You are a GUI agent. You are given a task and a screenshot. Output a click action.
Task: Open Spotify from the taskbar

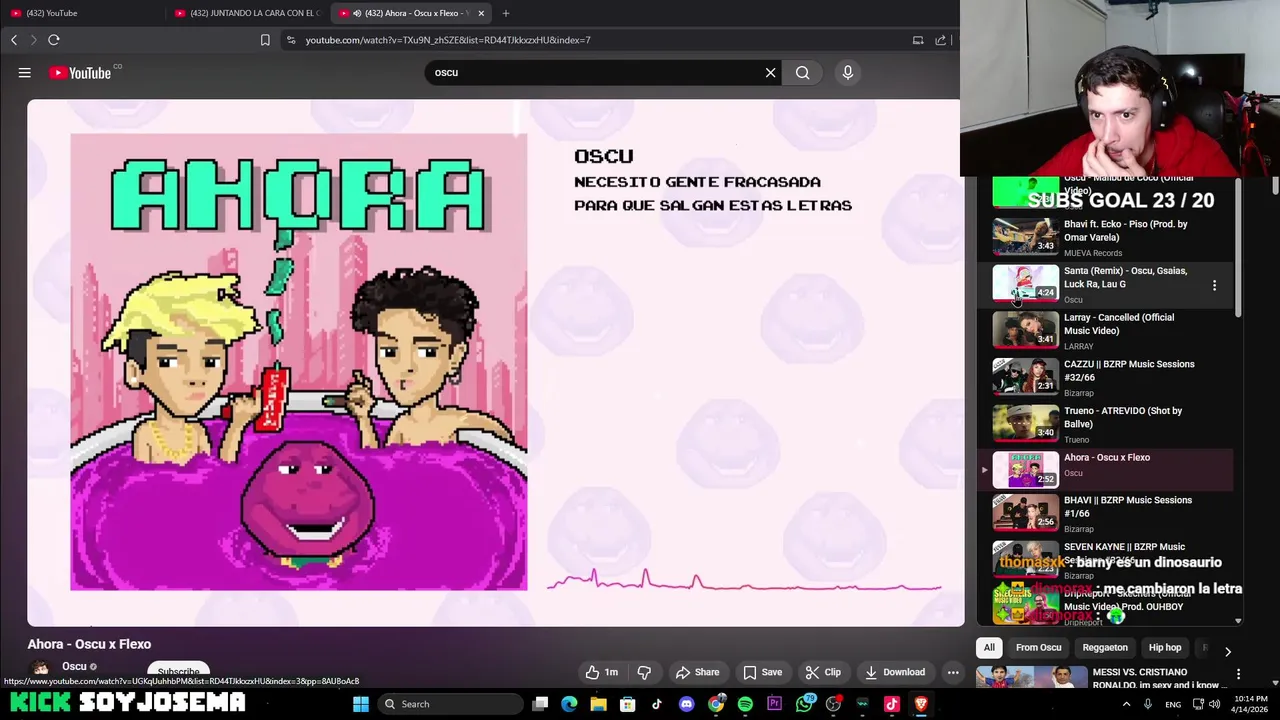745,704
